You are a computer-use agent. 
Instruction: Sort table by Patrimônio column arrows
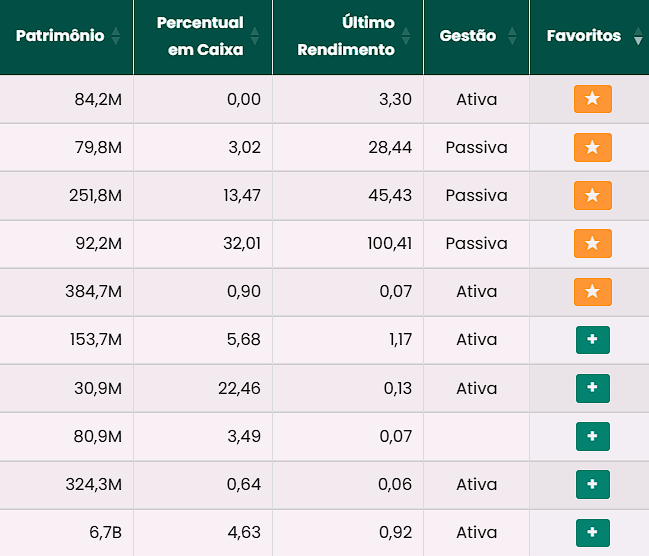[x=116, y=36]
